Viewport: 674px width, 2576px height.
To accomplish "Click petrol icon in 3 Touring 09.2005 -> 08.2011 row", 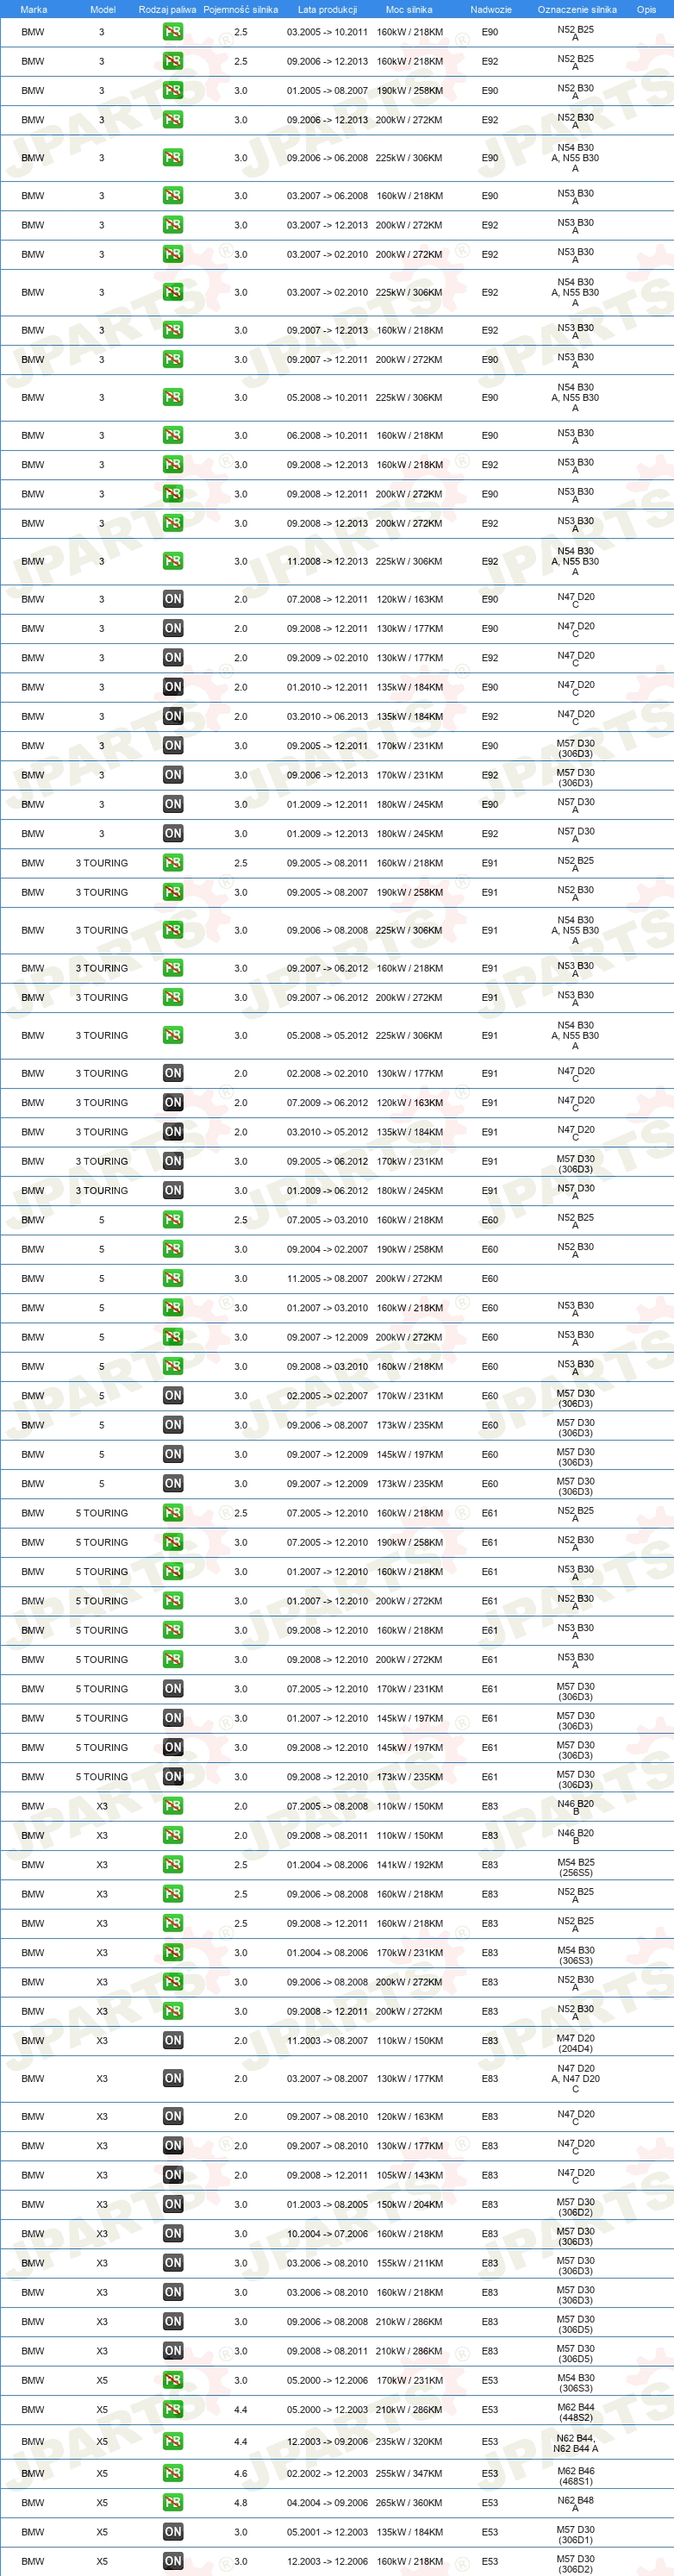I will pos(173,862).
